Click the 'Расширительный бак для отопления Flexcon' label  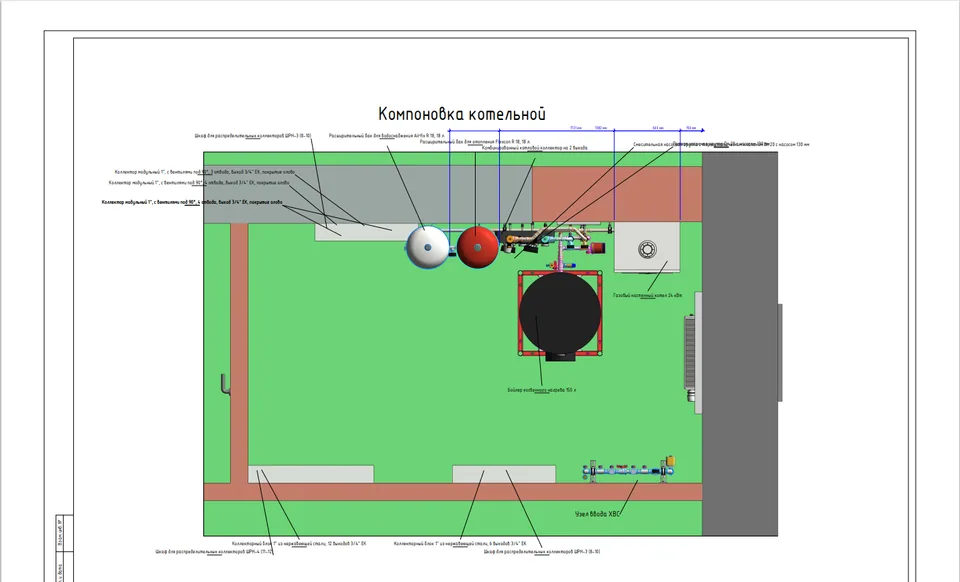click(475, 141)
